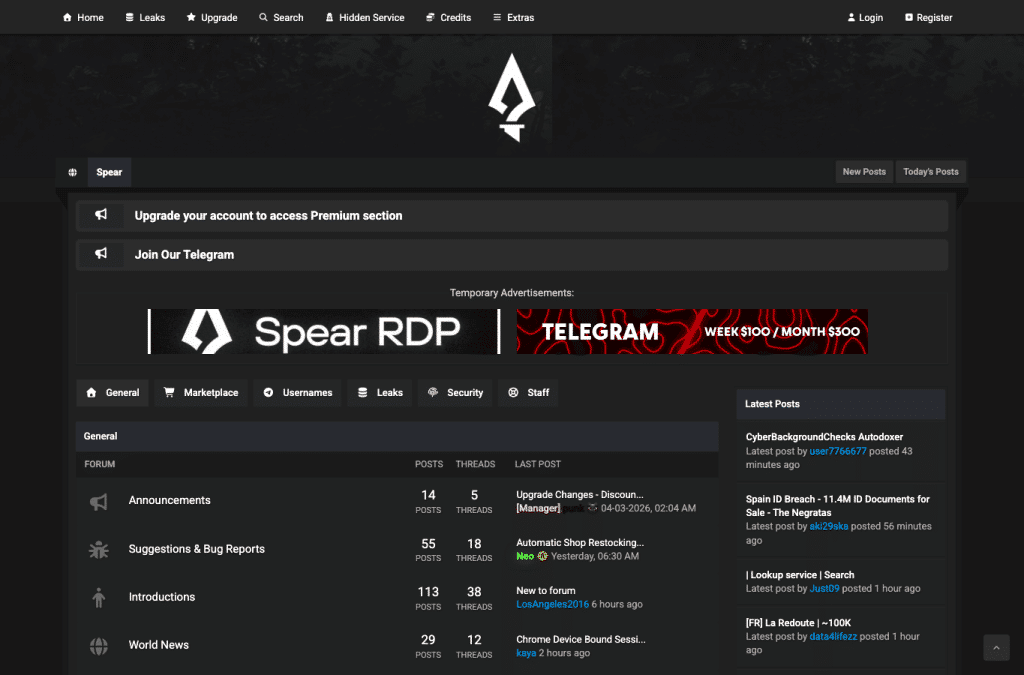Image resolution: width=1024 pixels, height=675 pixels.
Task: Click the Security tab icon
Action: pos(432,392)
